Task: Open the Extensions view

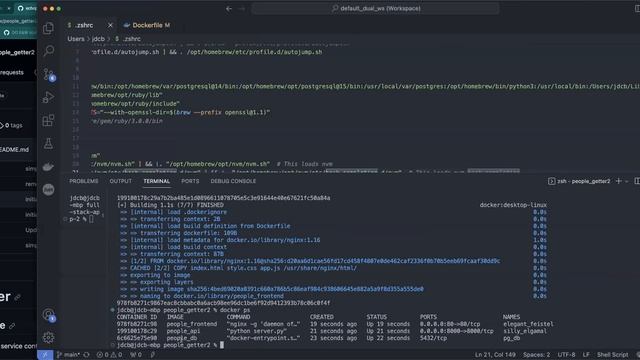Action: click(x=48, y=120)
